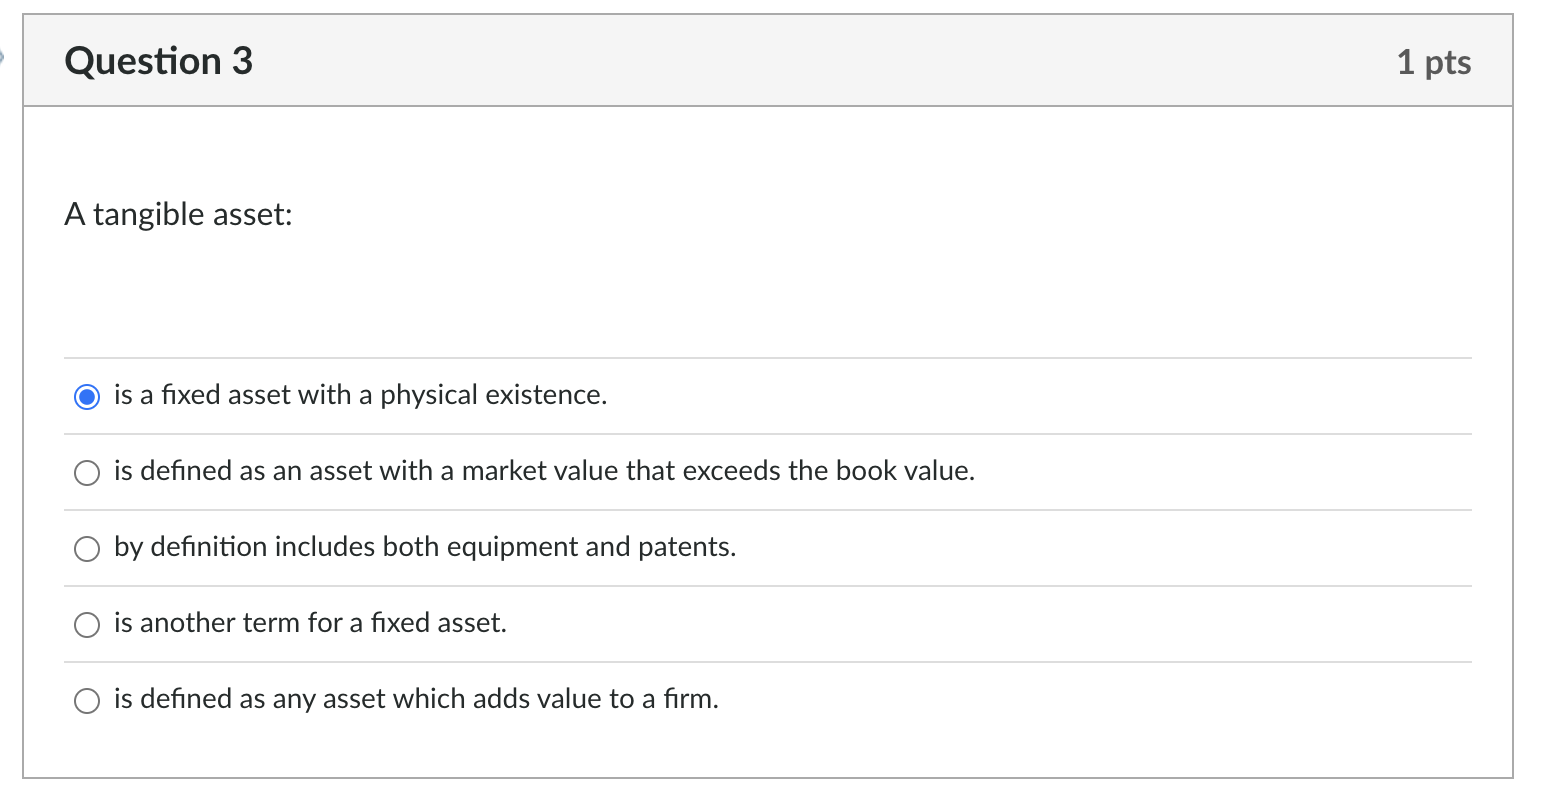The width and height of the screenshot is (1548, 802).
Task: Select radio button 'is another term for a fixed asset'
Action: 88,624
